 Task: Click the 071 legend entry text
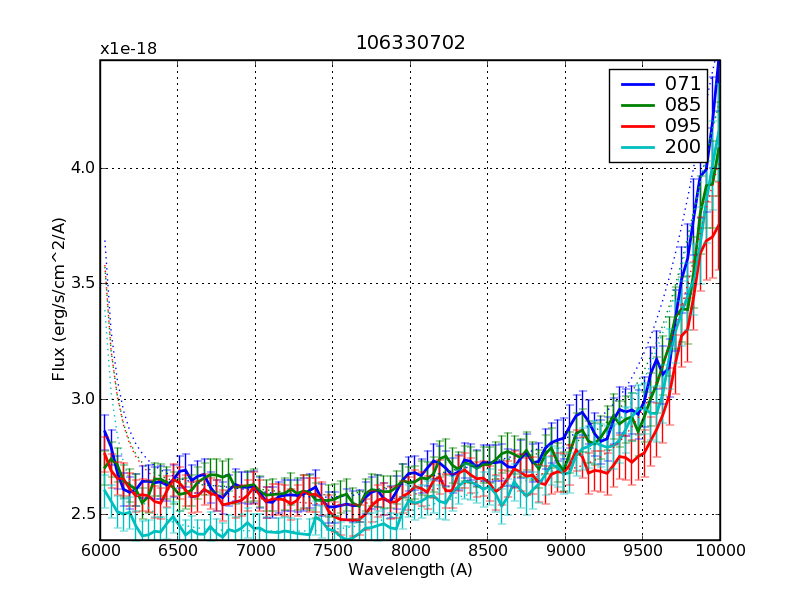click(683, 84)
